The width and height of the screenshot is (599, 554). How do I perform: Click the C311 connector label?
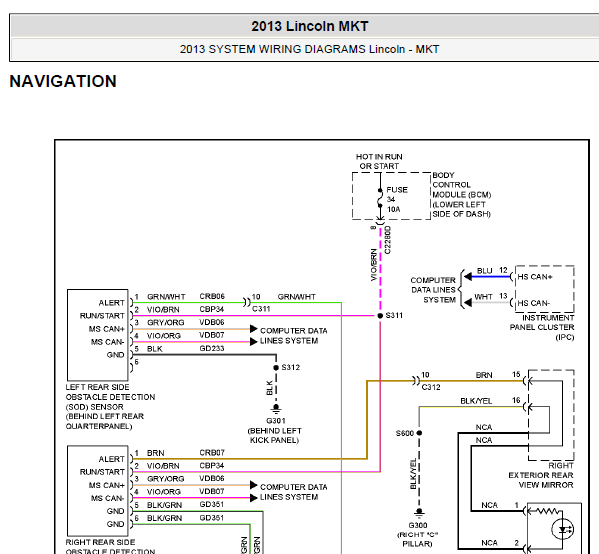click(x=261, y=309)
